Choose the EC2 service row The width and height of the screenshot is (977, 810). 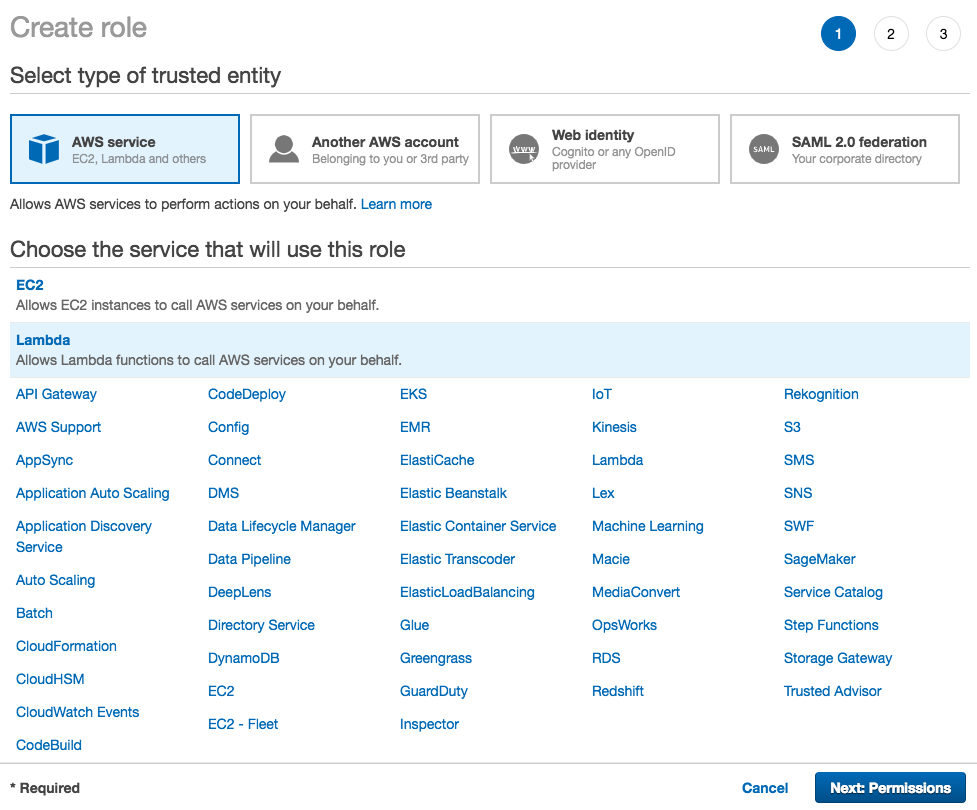(x=490, y=295)
